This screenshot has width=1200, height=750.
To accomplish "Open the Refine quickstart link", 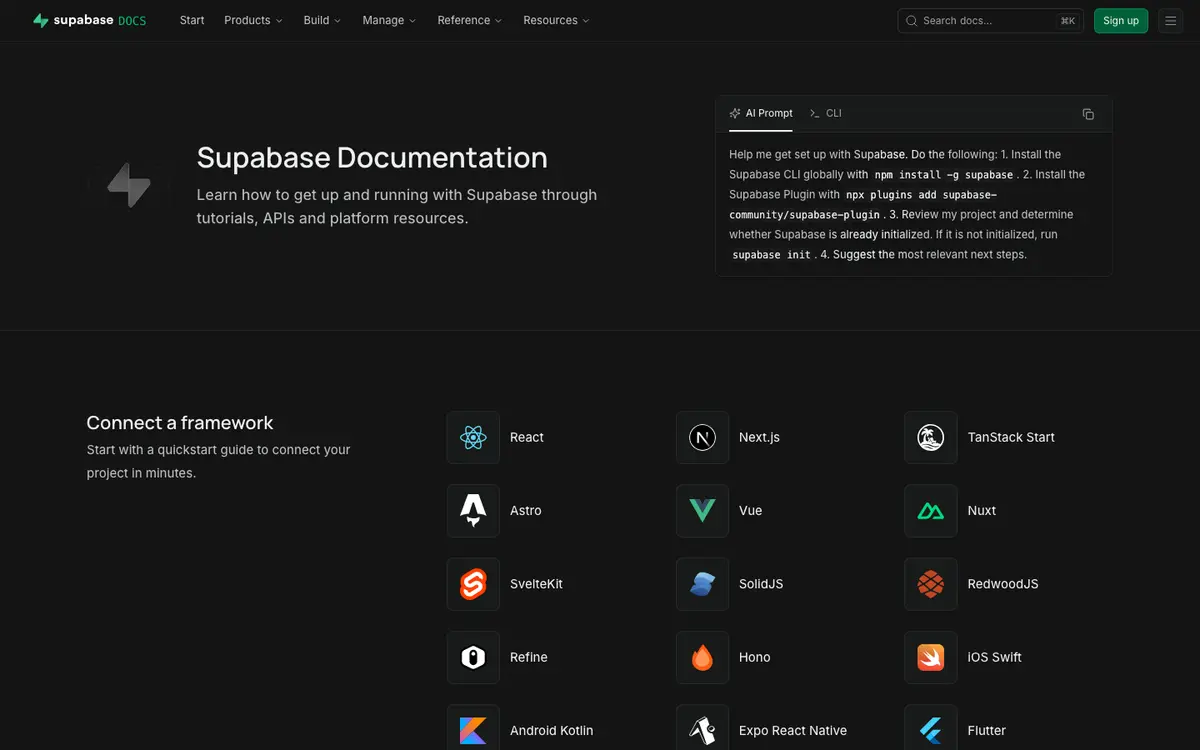I will 529,657.
